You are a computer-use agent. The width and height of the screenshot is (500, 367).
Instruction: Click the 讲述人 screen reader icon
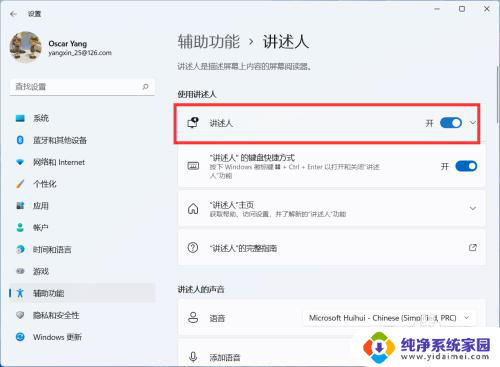(x=193, y=123)
